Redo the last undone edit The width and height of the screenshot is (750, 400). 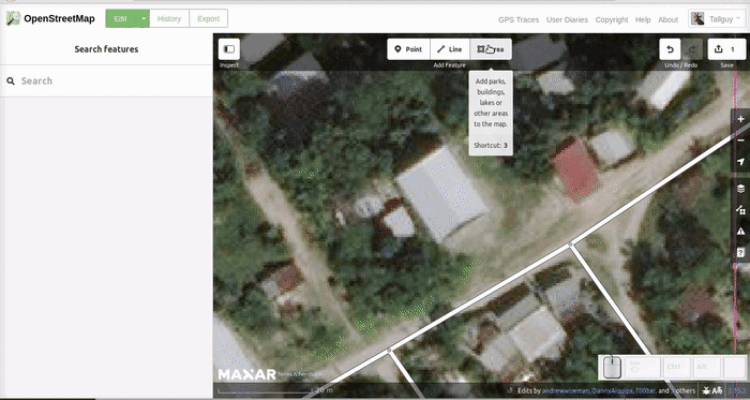coord(693,49)
